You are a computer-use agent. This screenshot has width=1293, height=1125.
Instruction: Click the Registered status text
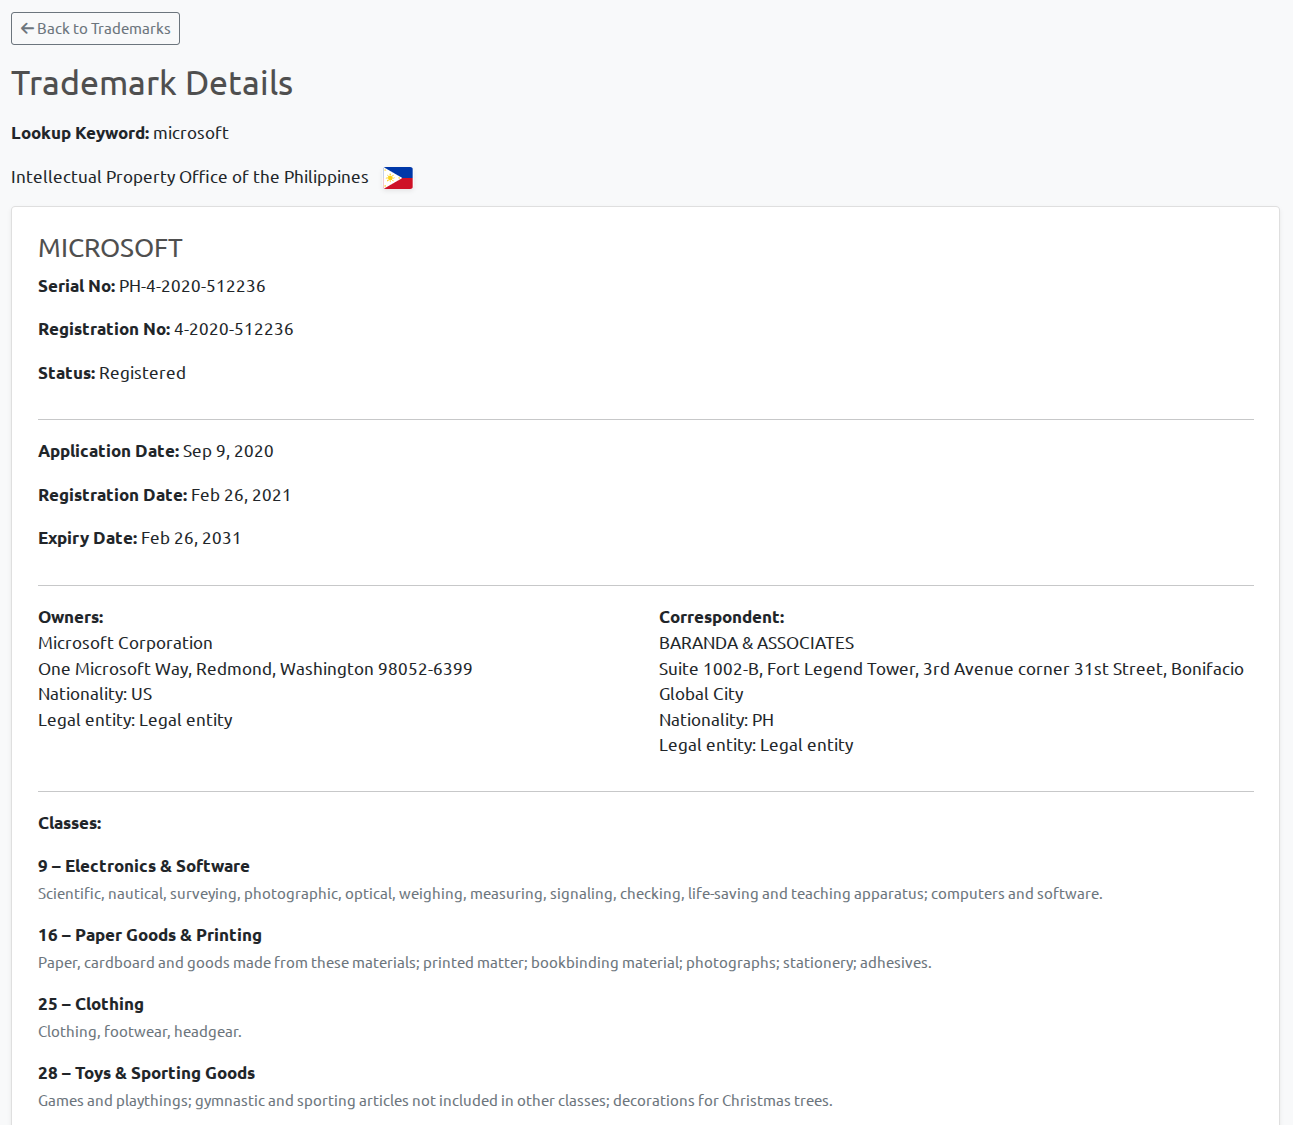point(142,373)
